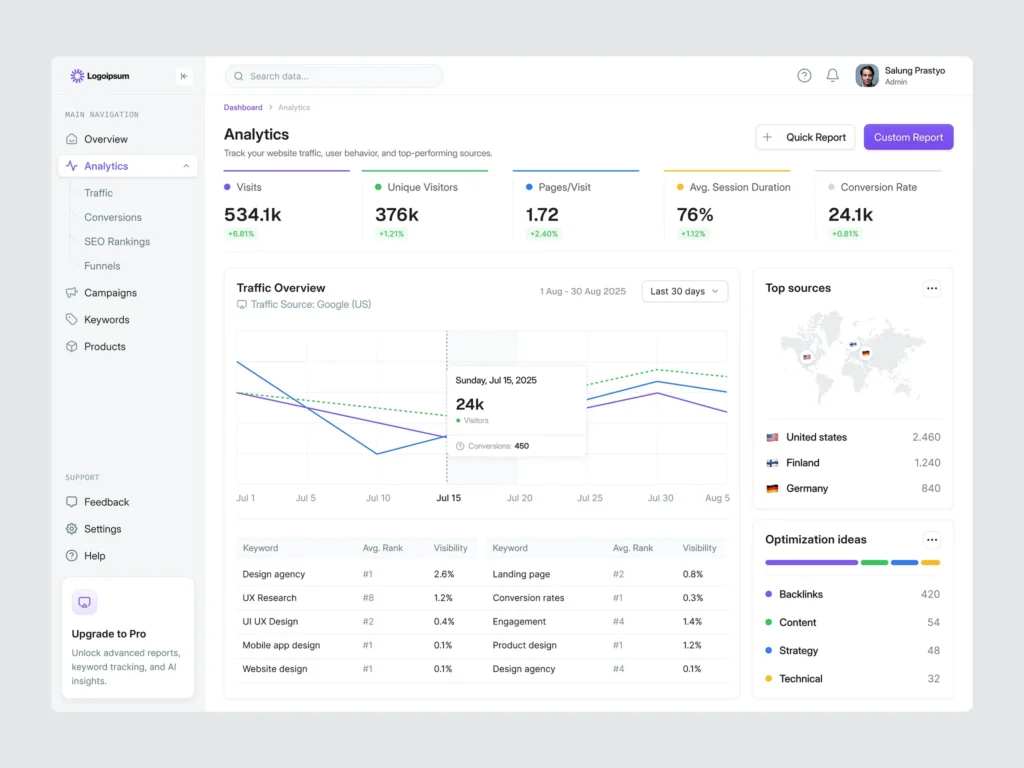Select the Funnels submenu item
1024x768 pixels.
click(102, 266)
